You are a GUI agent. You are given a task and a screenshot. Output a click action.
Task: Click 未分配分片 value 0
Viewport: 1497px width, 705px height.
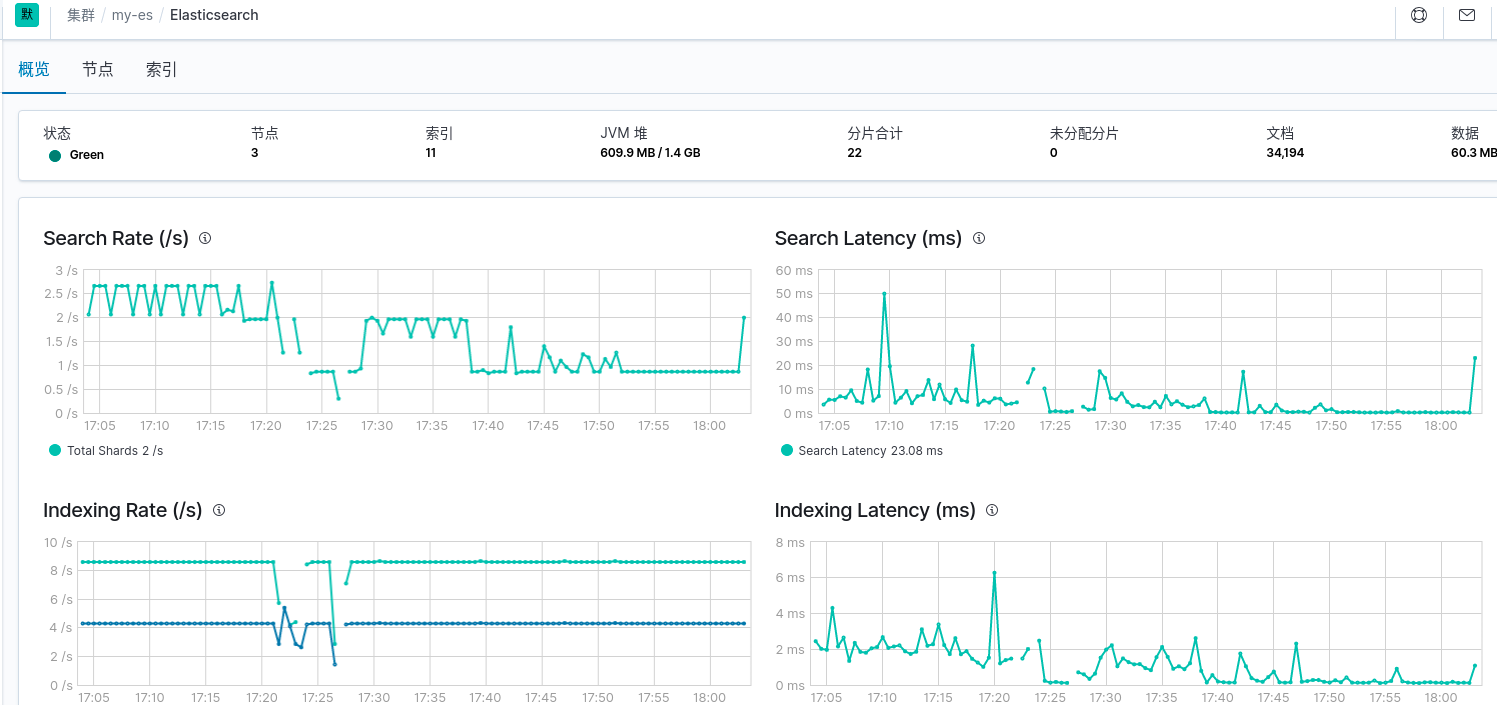(1054, 153)
